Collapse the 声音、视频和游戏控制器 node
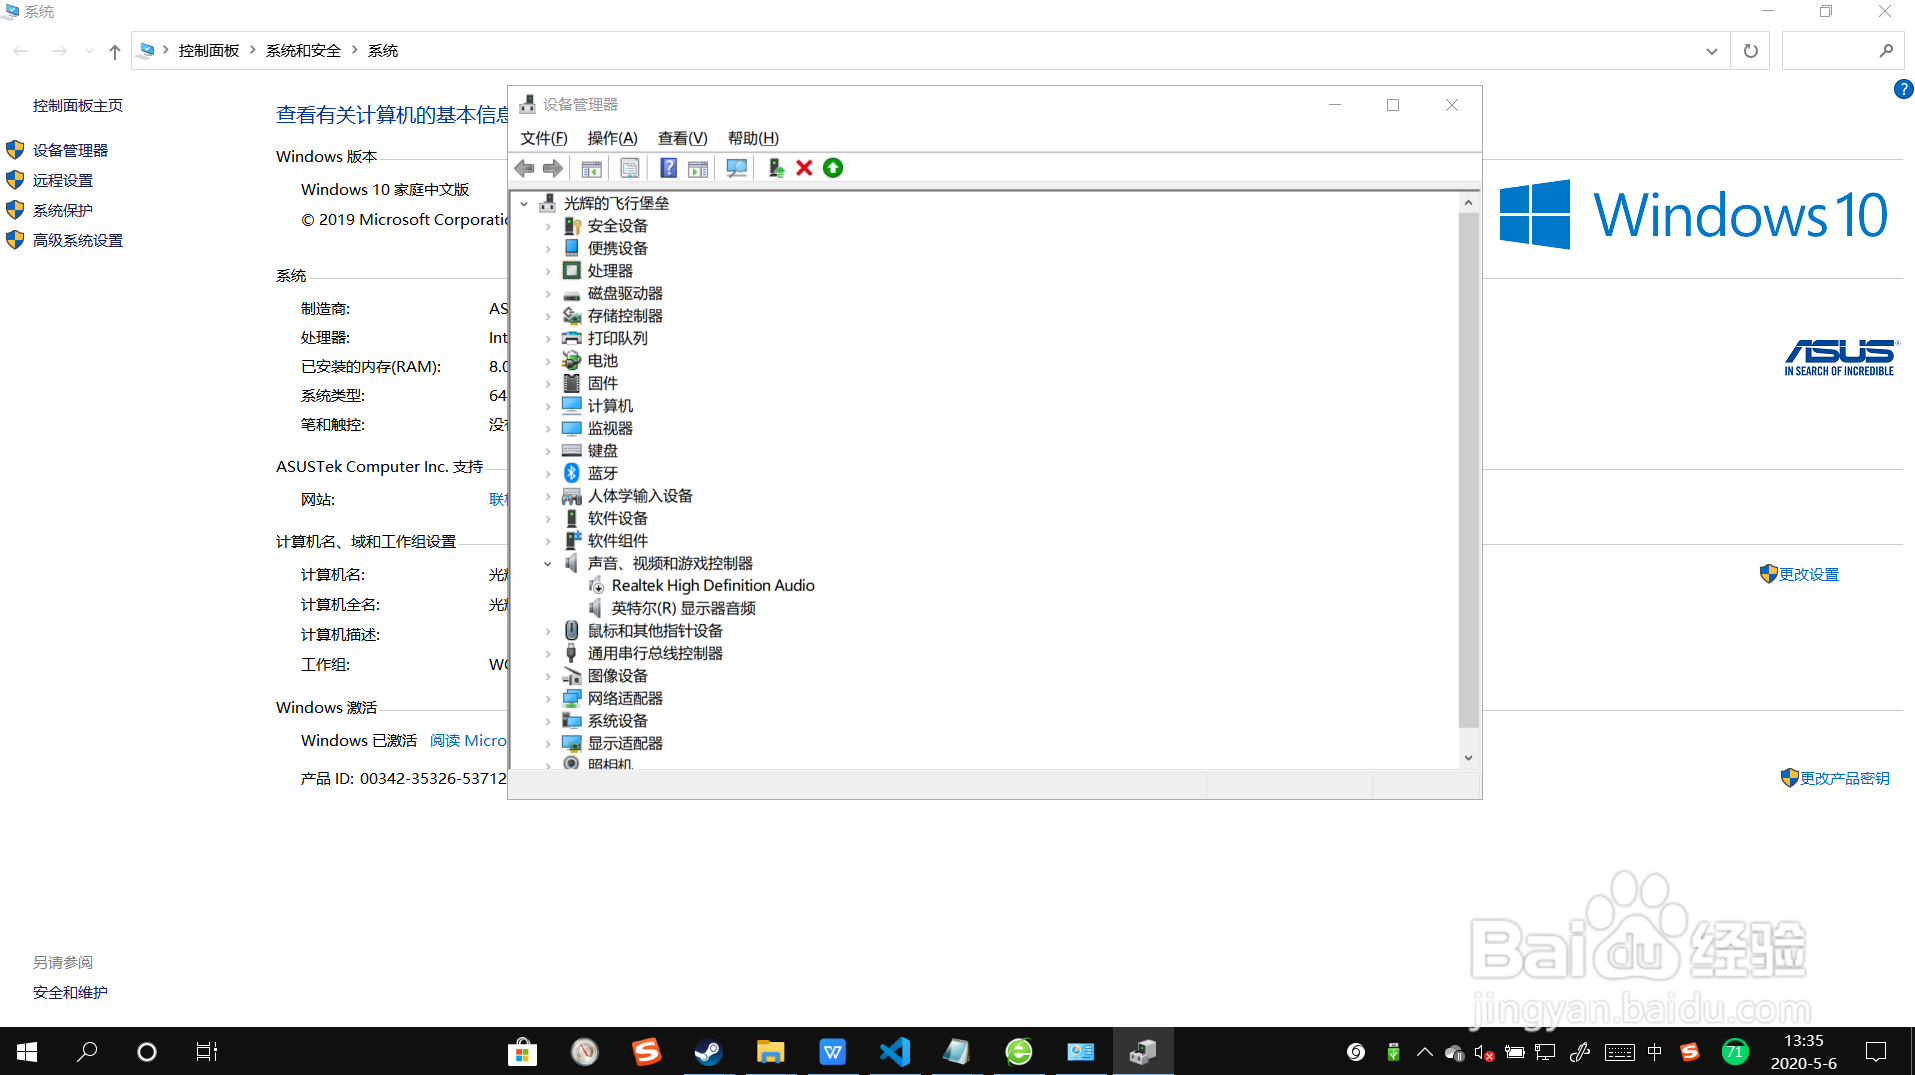Viewport: 1915px width, 1075px height. tap(548, 563)
